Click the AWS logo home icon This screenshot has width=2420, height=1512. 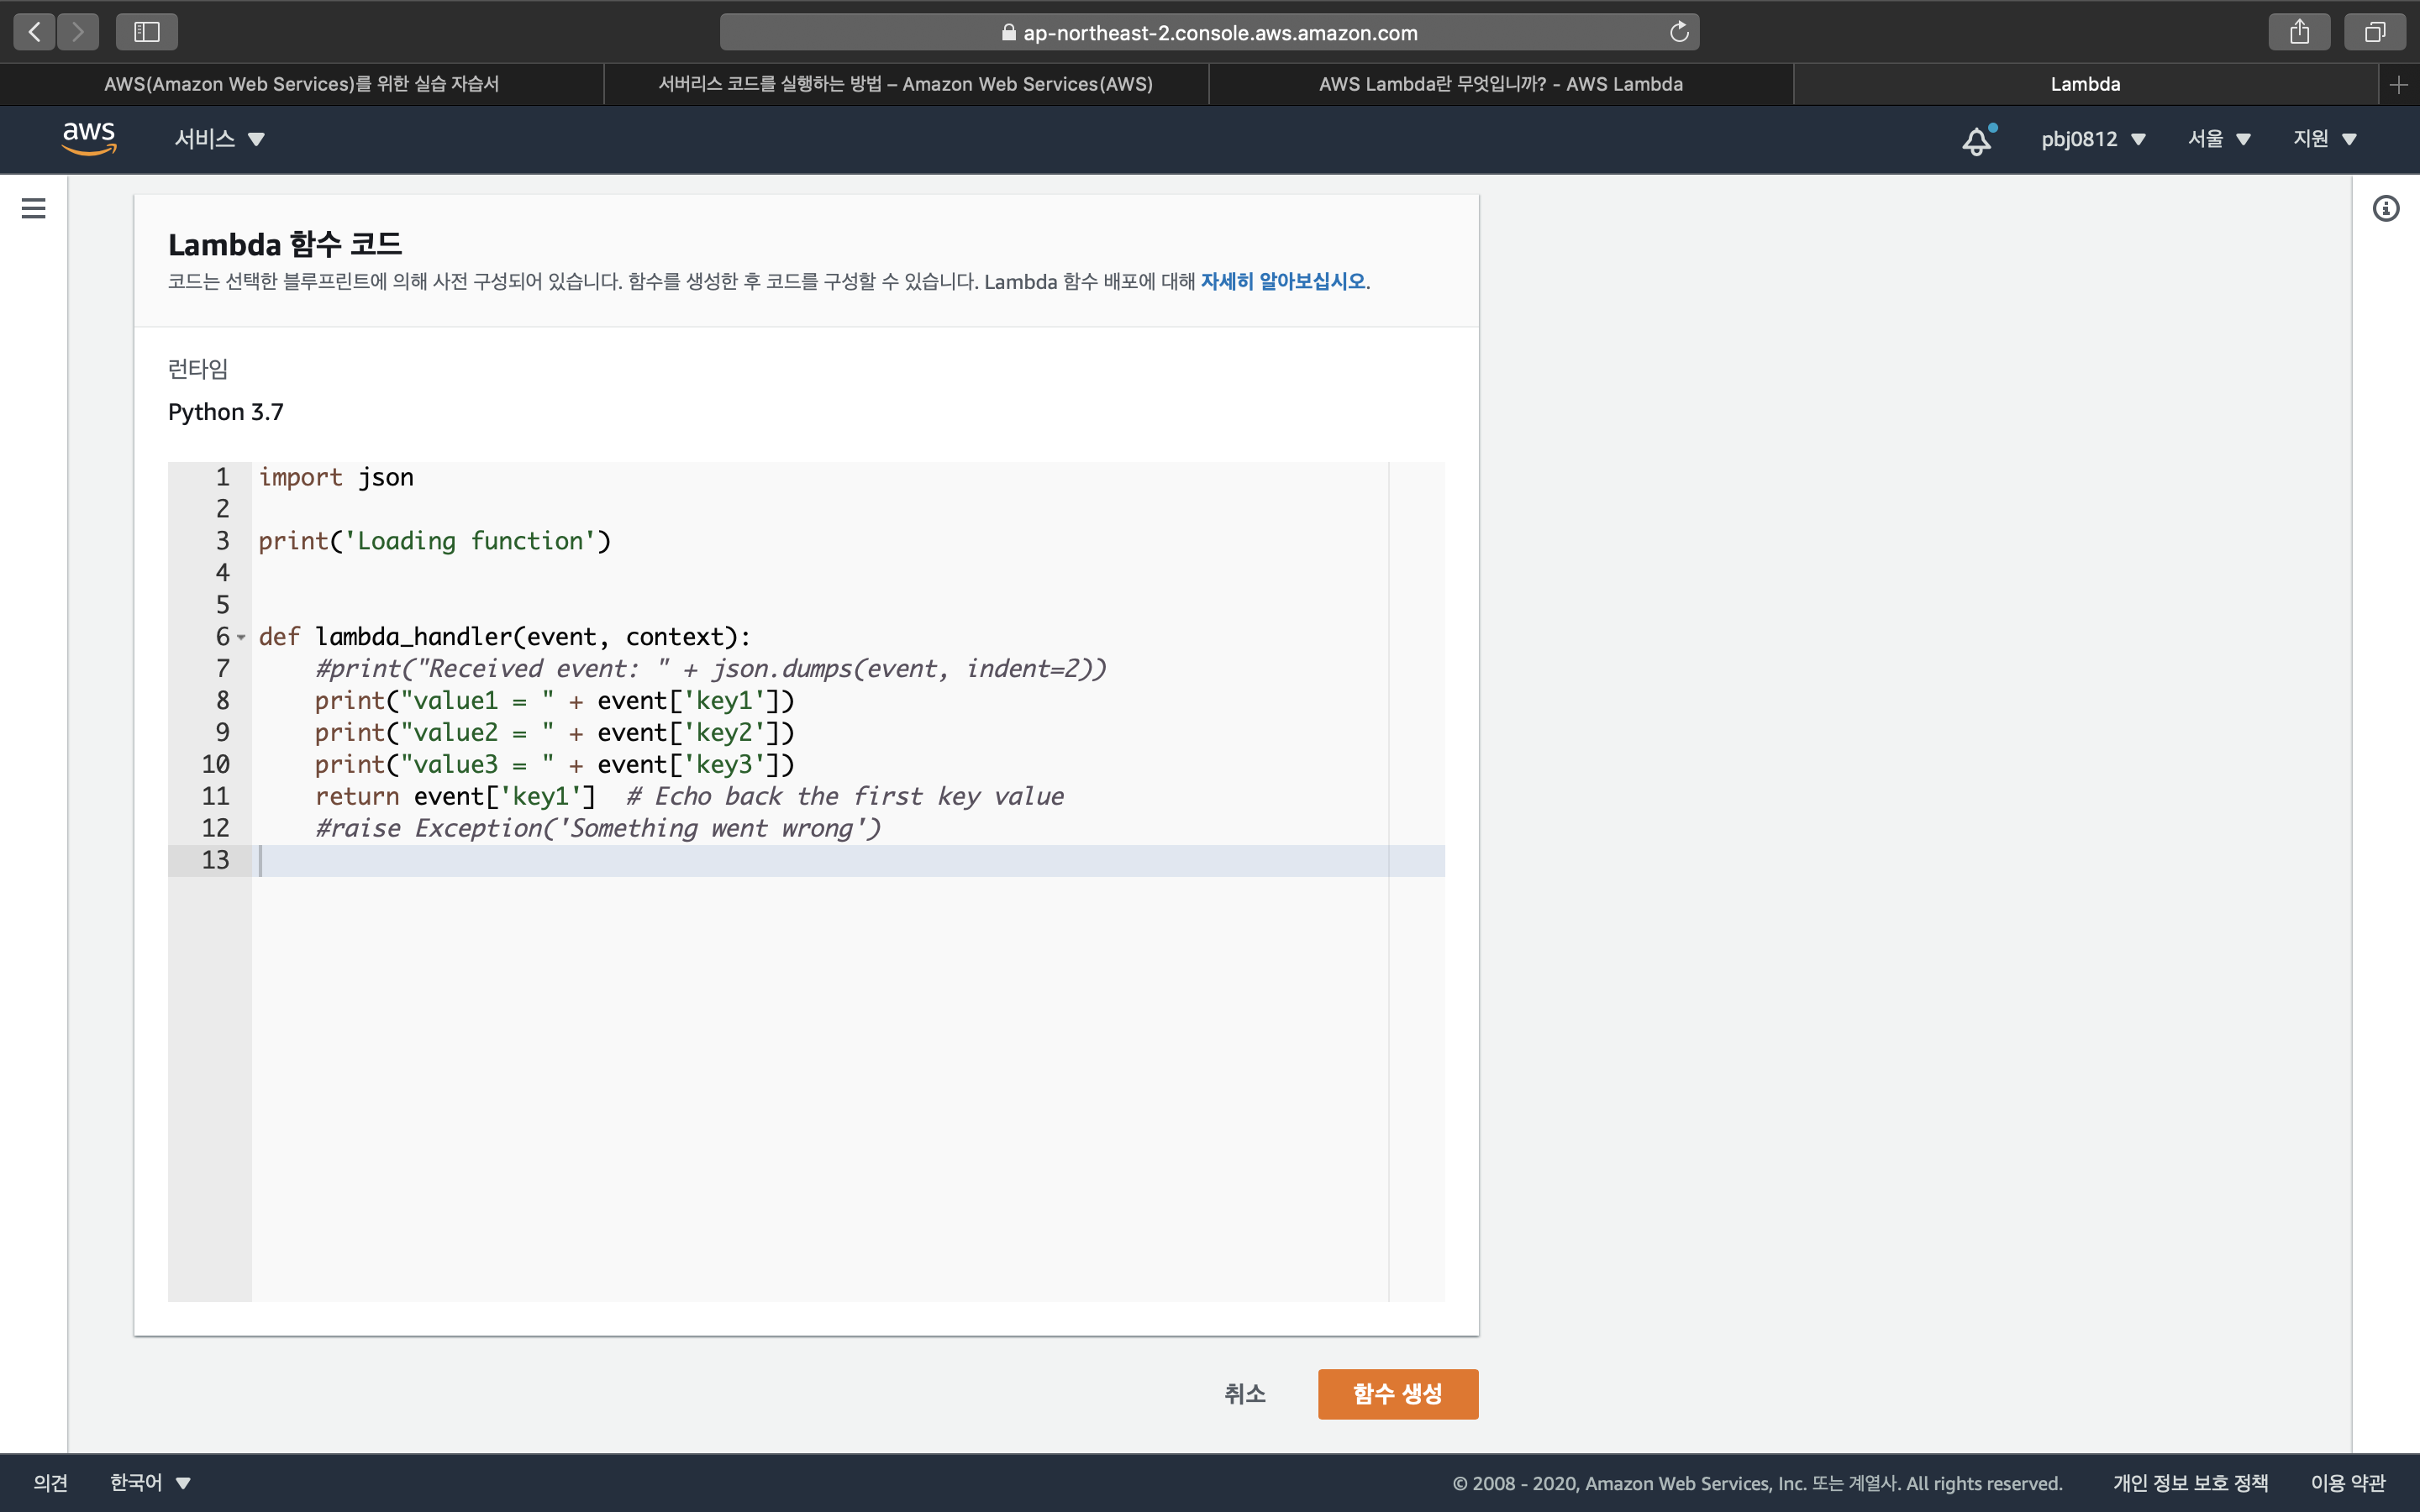(89, 138)
